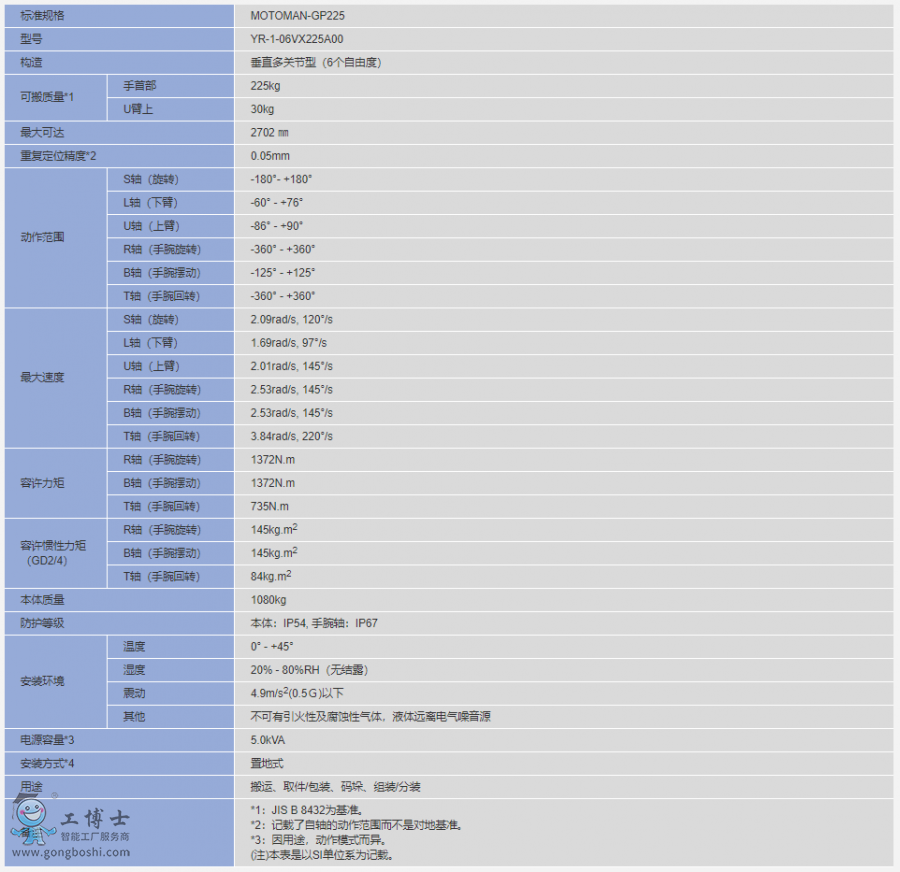Click 'S轴（旋转）' under 动作范围
Screen dimensions: 900x872
(x=151, y=180)
